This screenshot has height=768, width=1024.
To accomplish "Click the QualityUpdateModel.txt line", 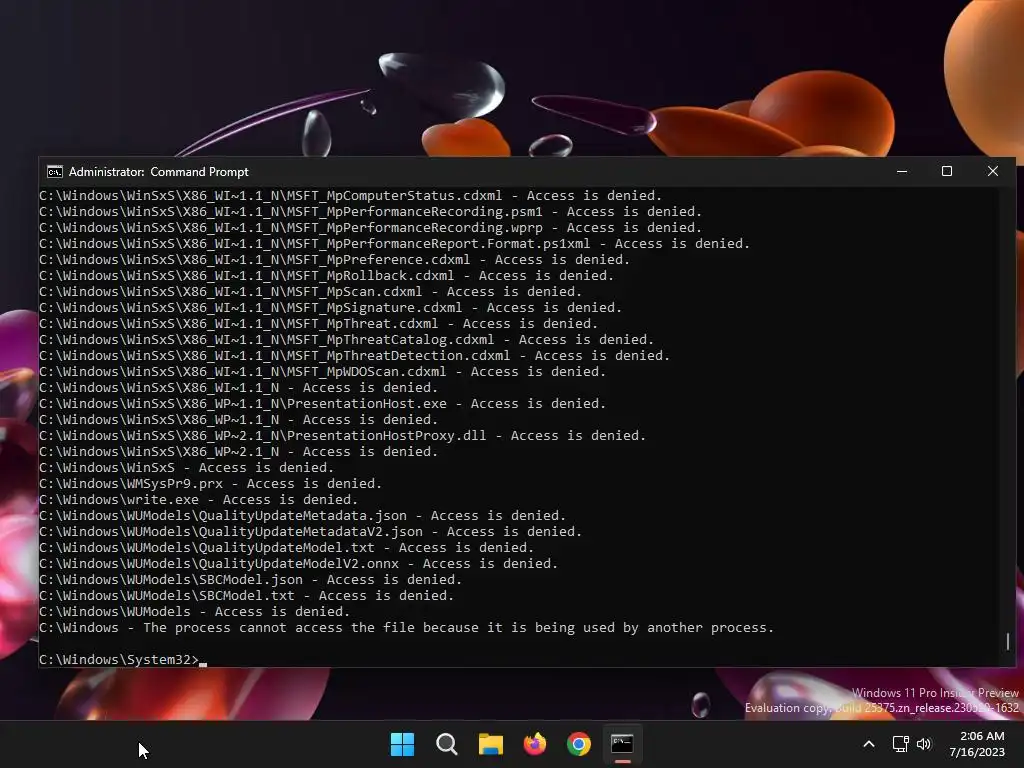I will pos(287,548).
